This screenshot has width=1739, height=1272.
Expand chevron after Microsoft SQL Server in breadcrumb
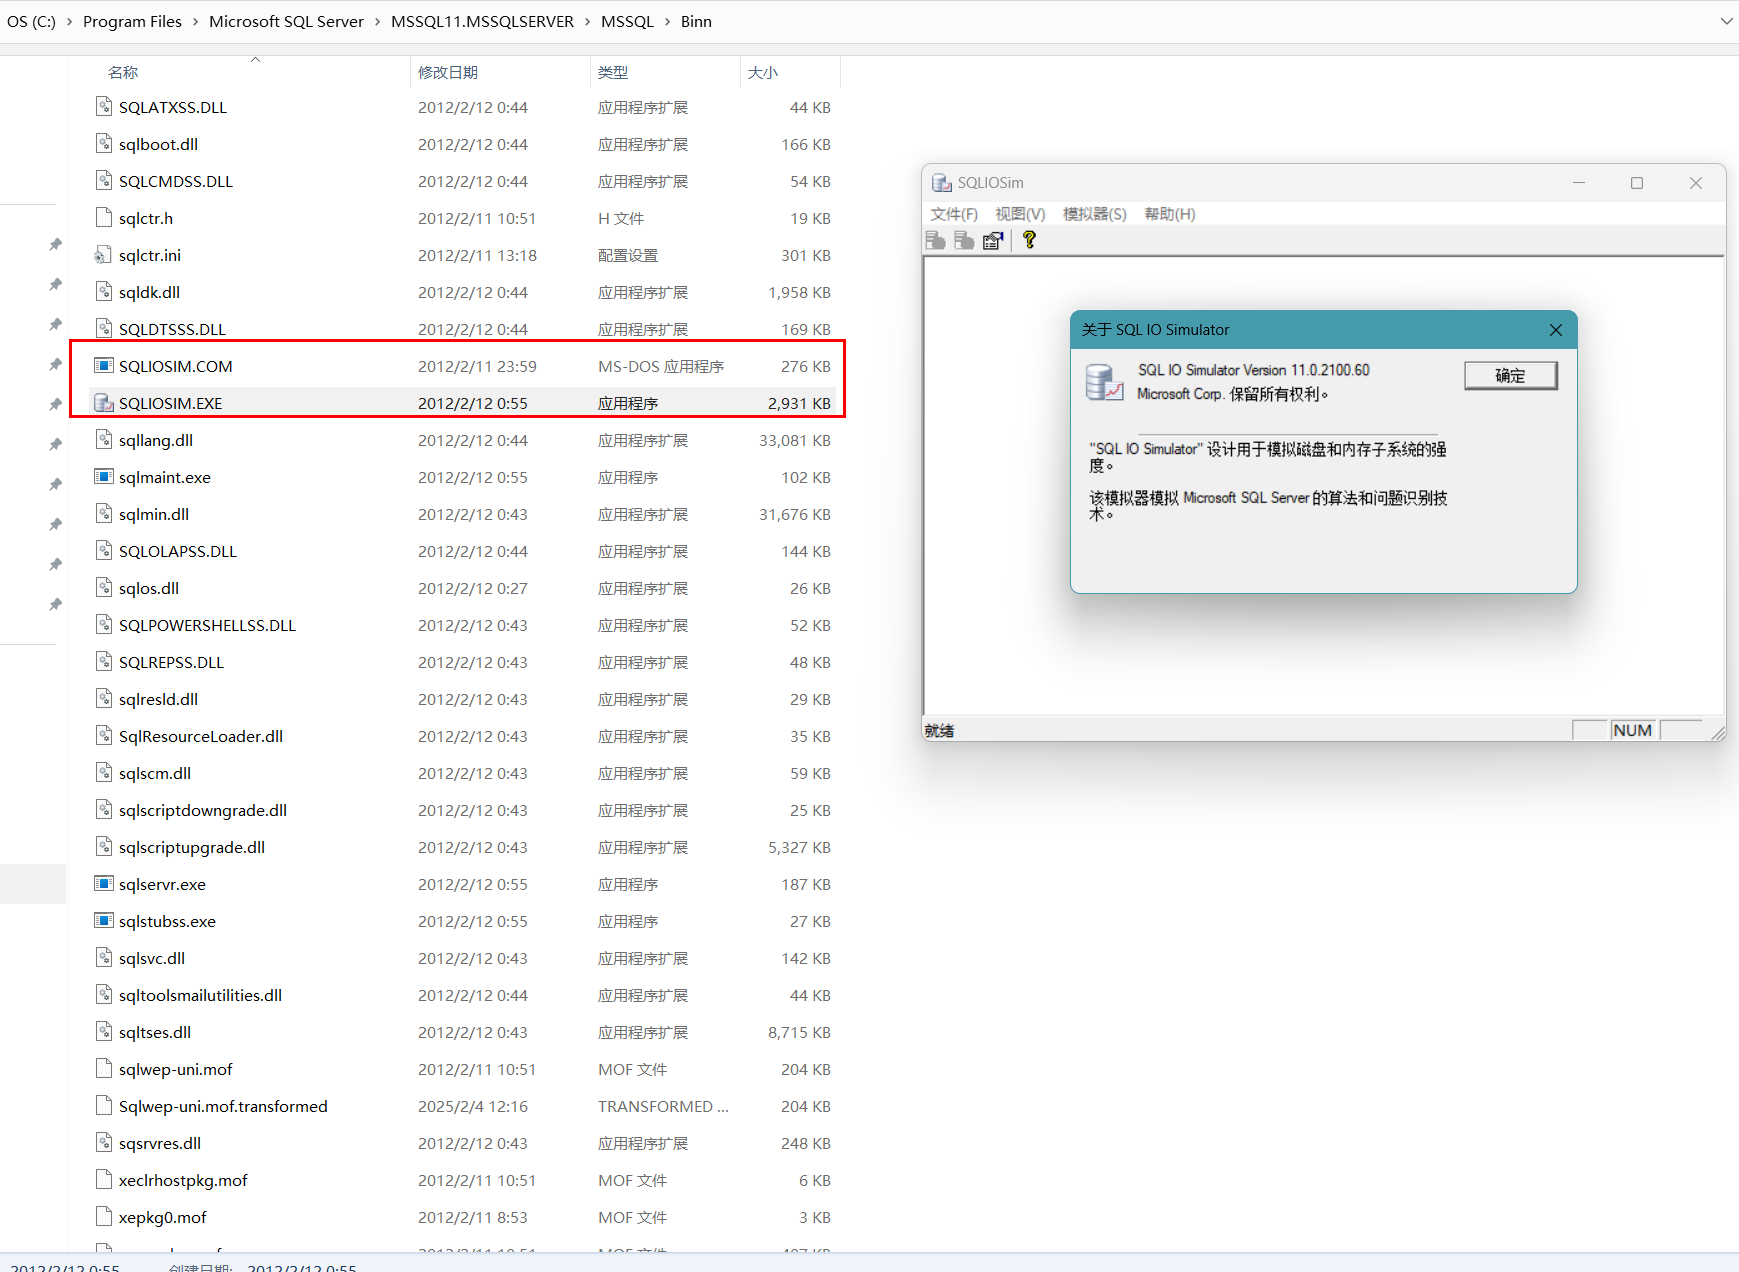tap(377, 21)
